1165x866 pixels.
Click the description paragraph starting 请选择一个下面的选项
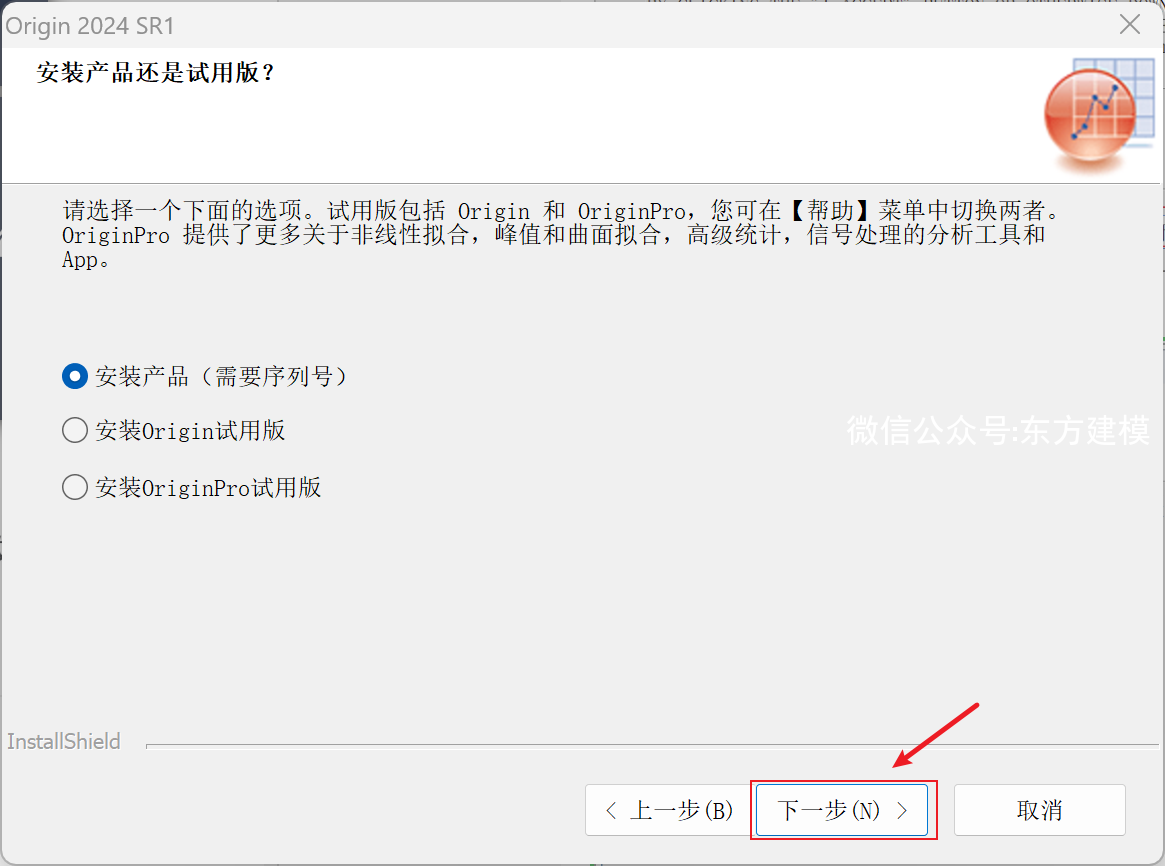pyautogui.click(x=560, y=235)
